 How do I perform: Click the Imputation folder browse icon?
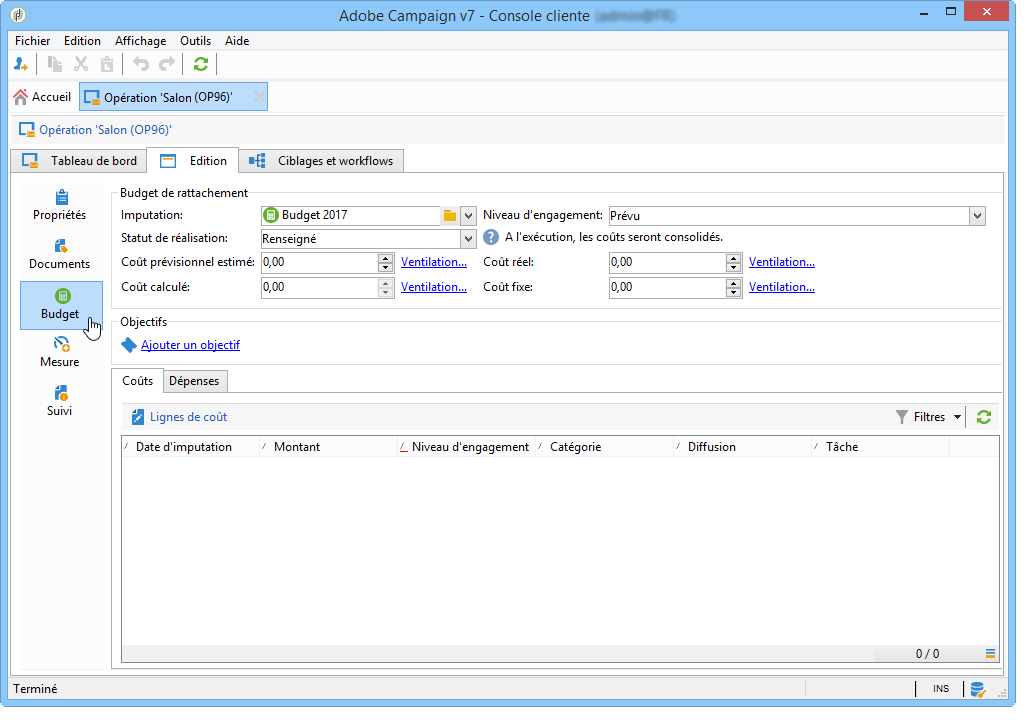450,215
